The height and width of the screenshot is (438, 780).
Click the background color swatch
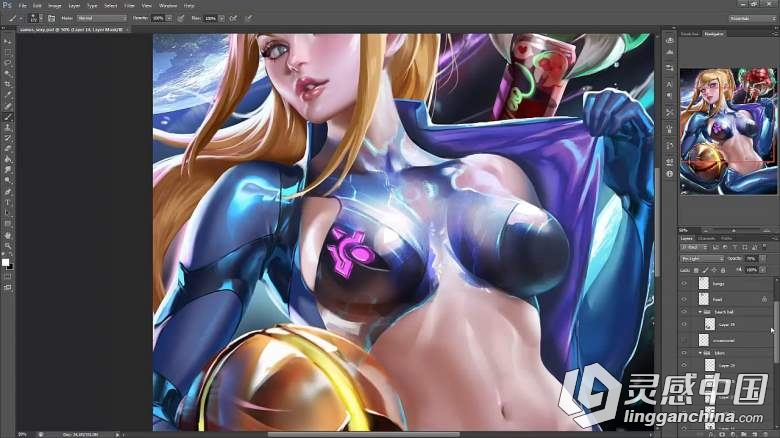click(x=10, y=266)
